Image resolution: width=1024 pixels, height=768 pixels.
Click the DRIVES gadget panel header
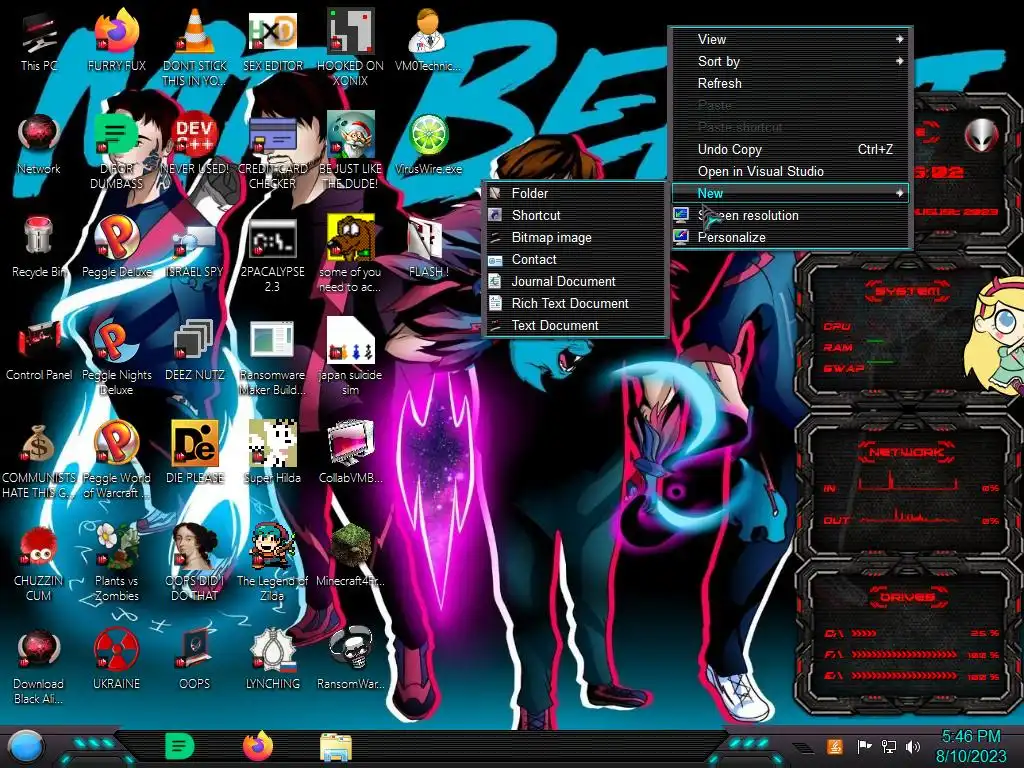click(907, 597)
